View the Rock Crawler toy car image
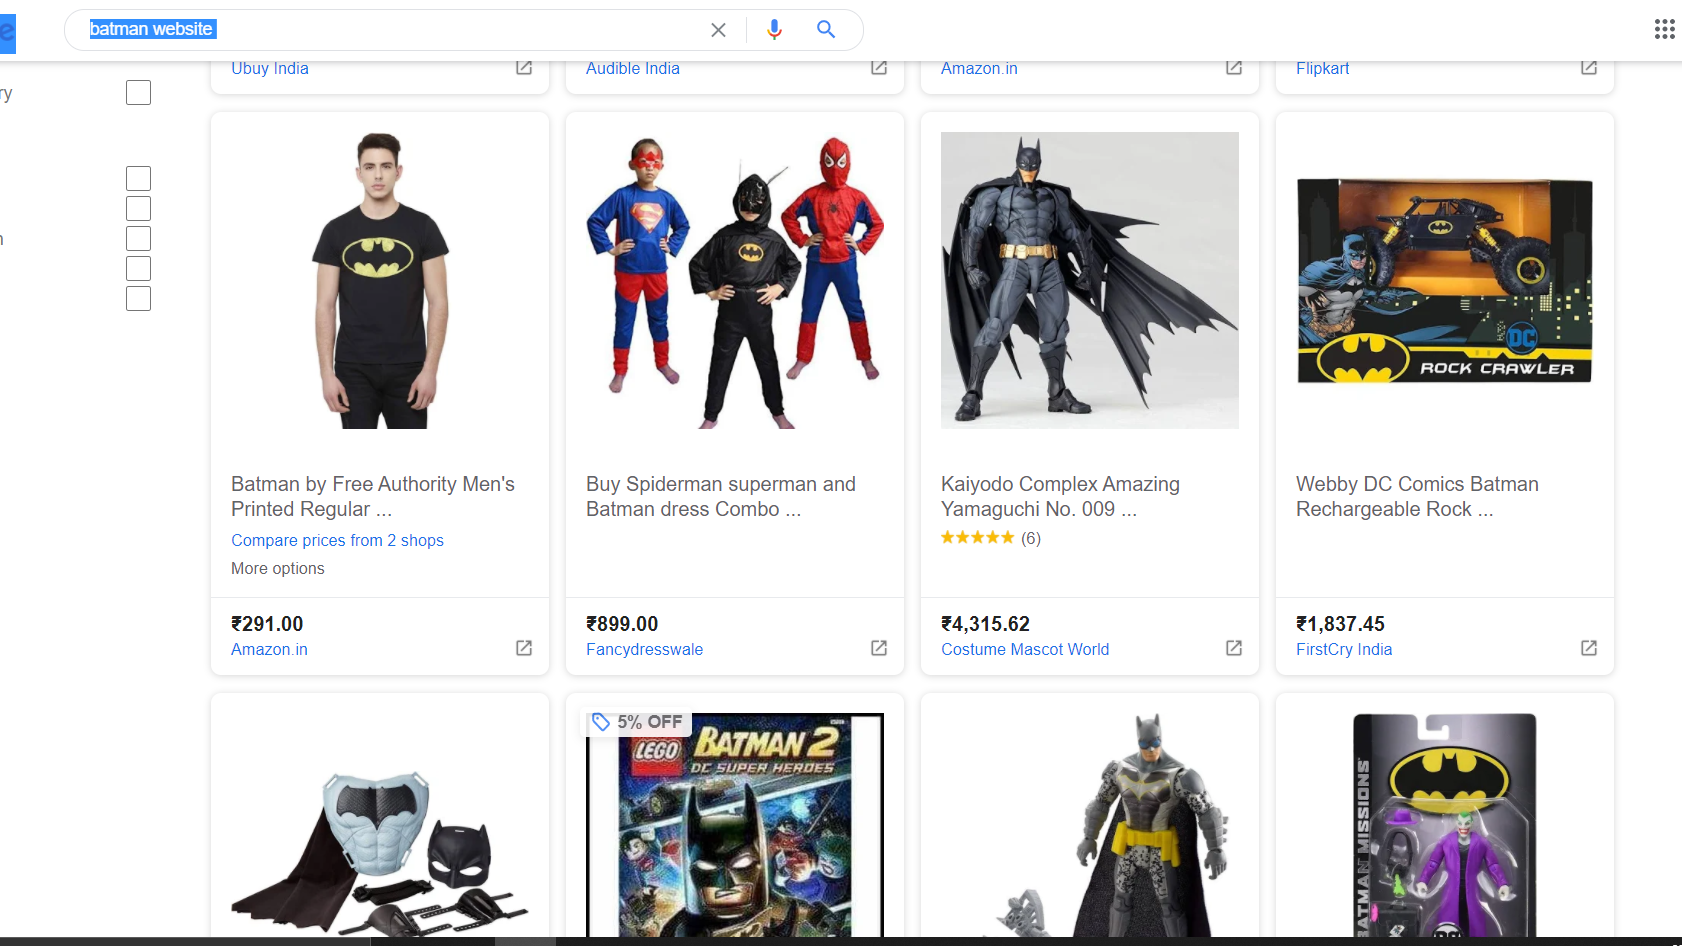This screenshot has width=1682, height=946. pos(1445,281)
